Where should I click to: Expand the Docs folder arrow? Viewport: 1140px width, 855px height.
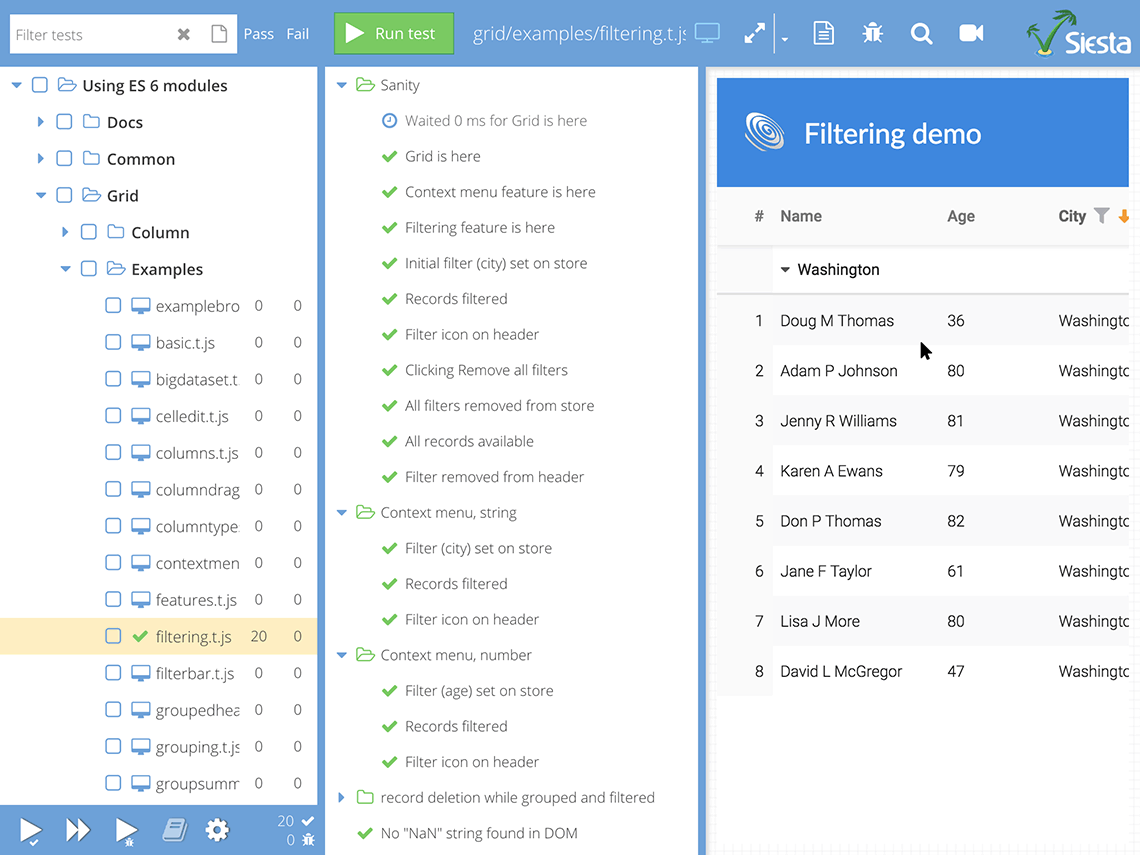point(41,122)
